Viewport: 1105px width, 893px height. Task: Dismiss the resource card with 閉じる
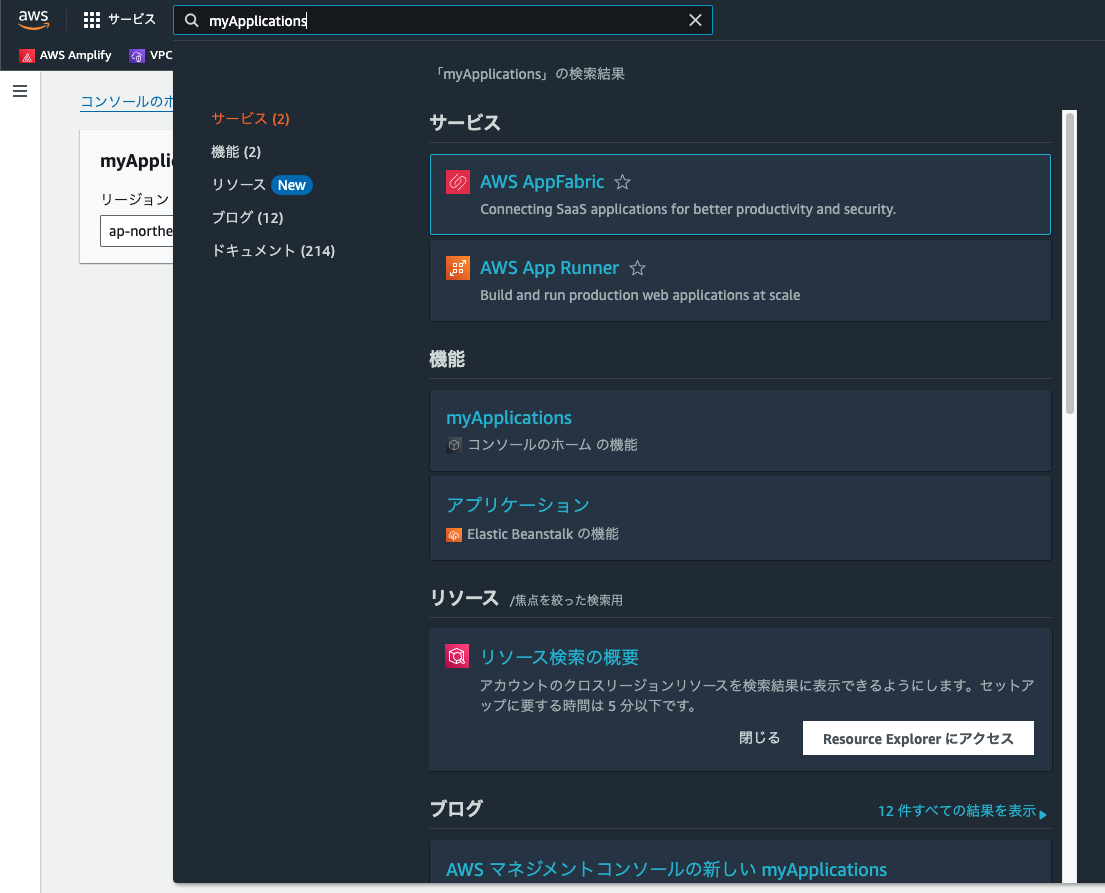tap(760, 737)
